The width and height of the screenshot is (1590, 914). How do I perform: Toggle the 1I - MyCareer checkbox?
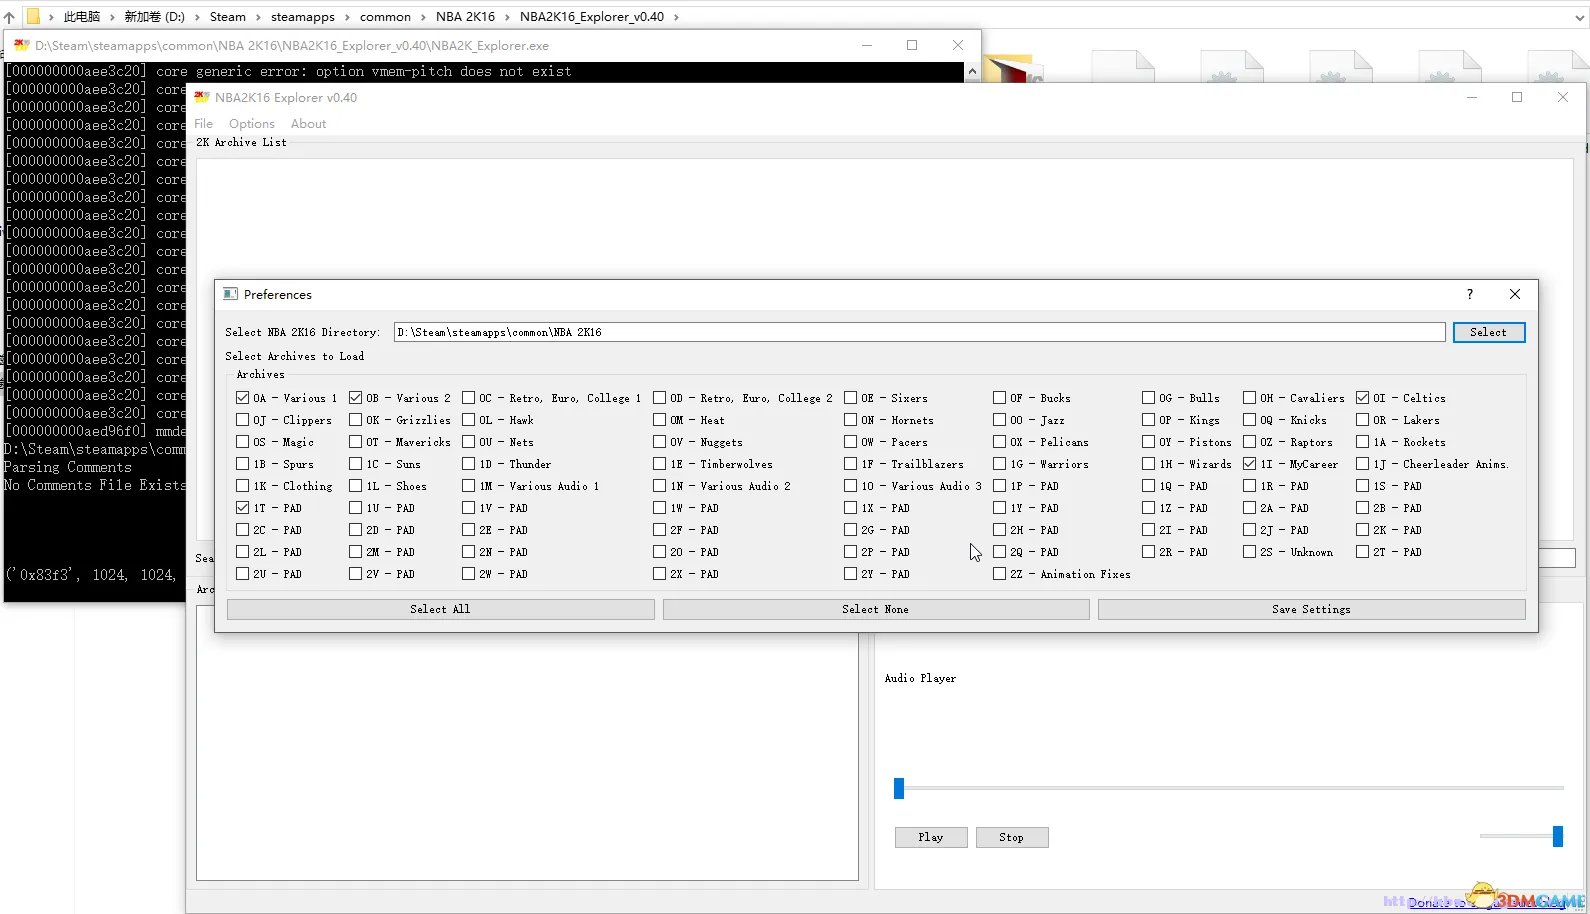tap(1250, 464)
